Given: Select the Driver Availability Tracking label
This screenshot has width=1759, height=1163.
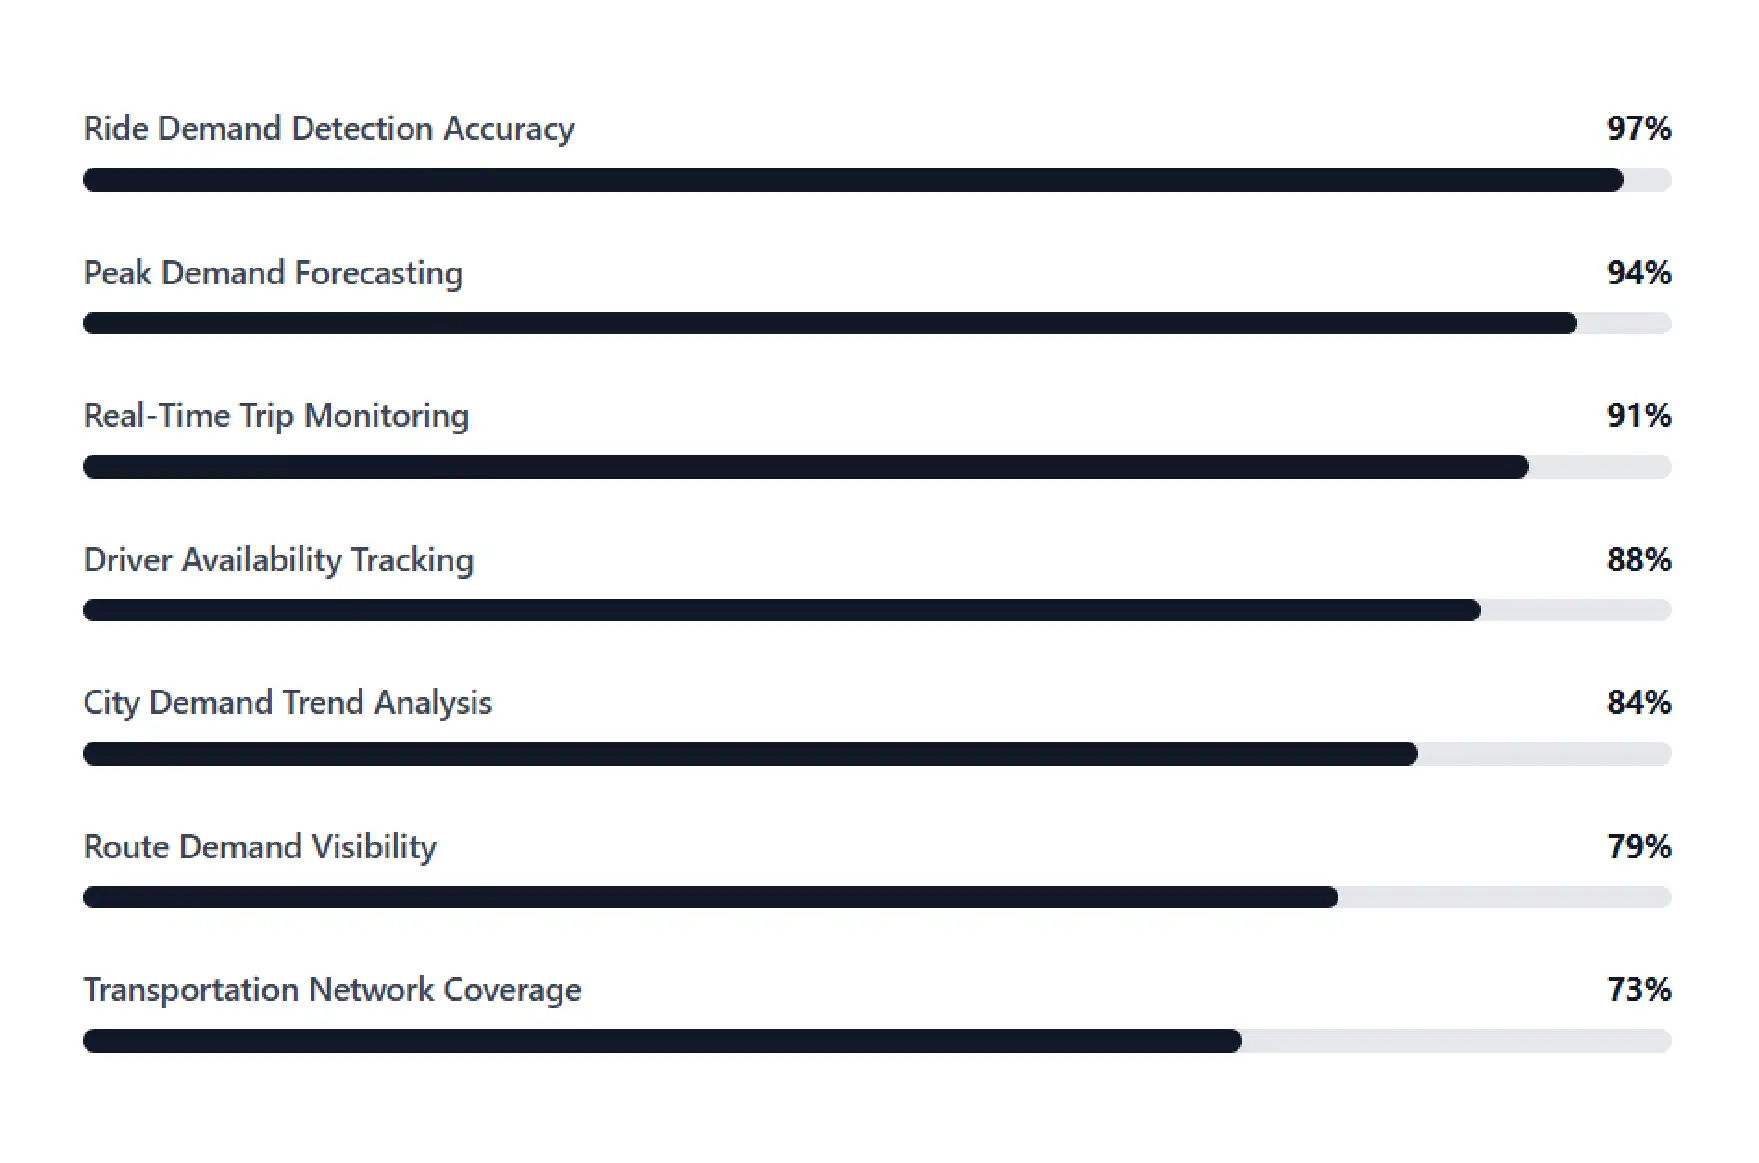Looking at the screenshot, I should tap(279, 560).
